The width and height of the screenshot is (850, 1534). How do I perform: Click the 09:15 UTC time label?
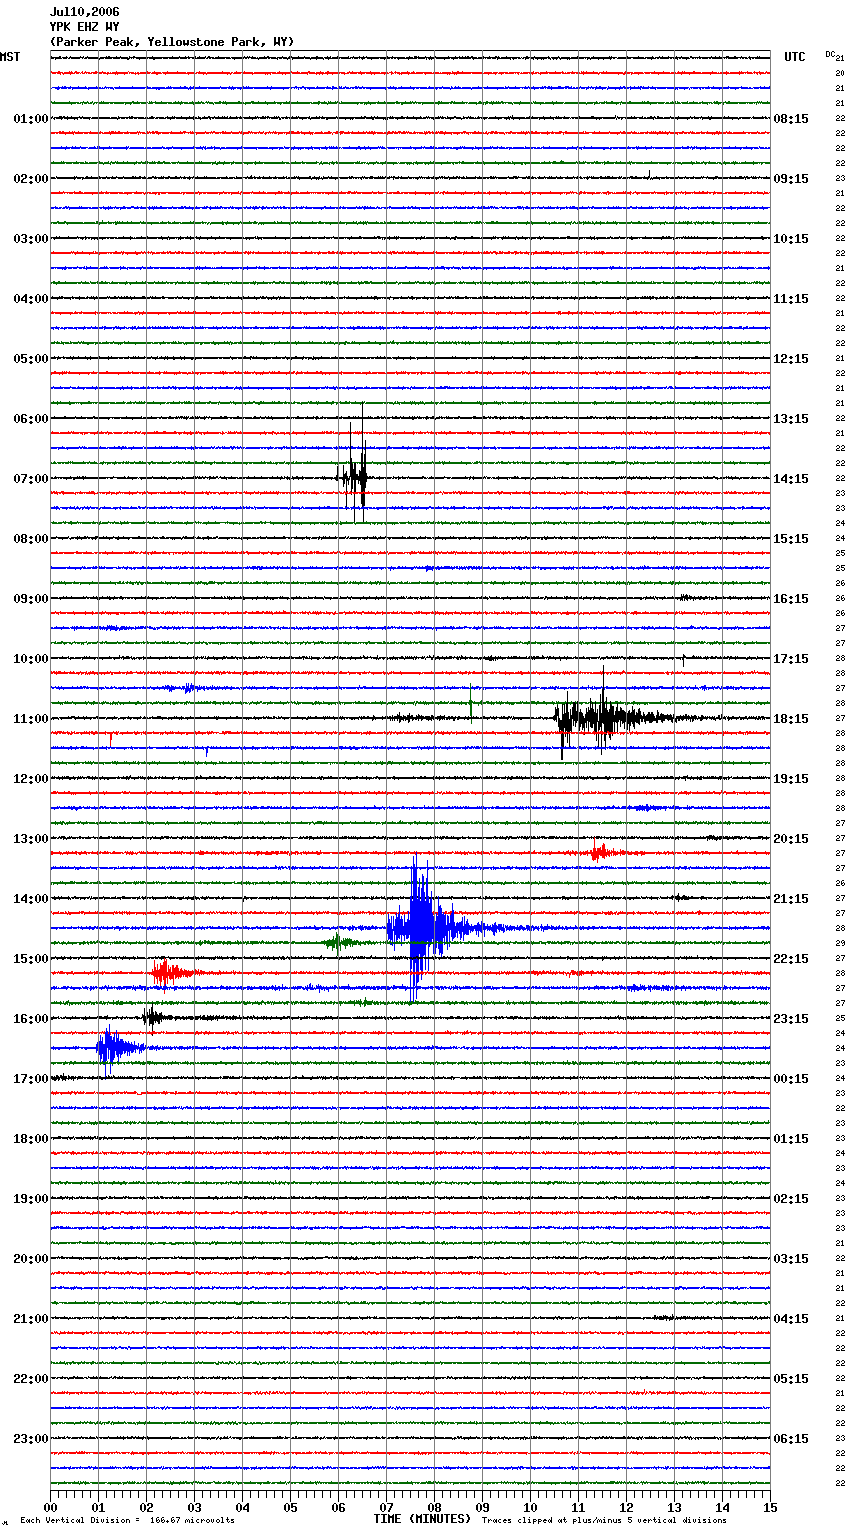[x=791, y=179]
